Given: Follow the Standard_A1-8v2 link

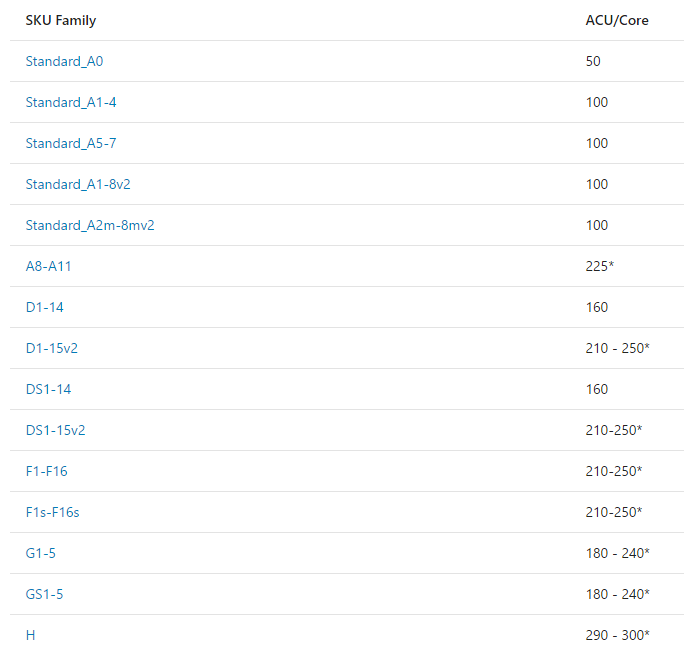Looking at the screenshot, I should [x=78, y=185].
